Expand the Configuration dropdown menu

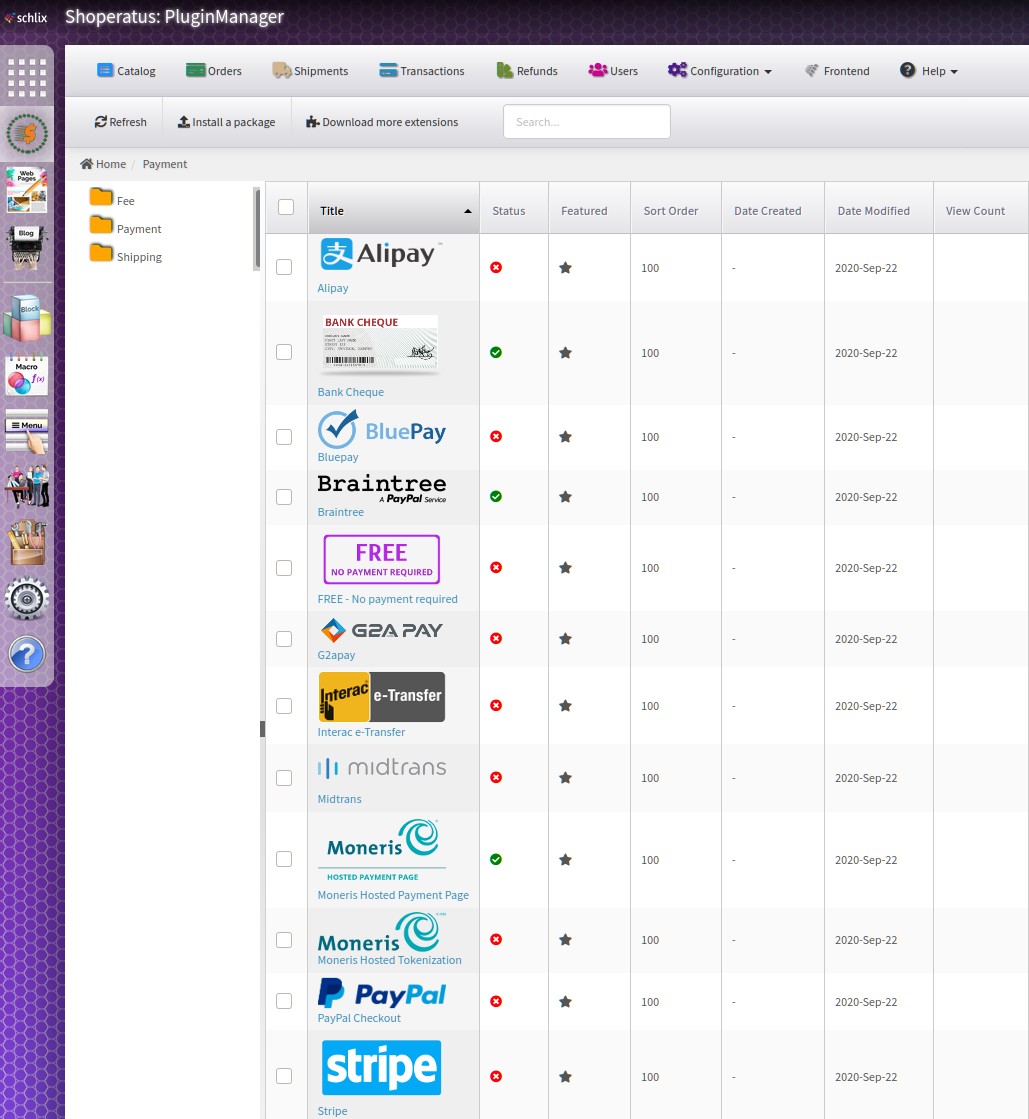(719, 71)
